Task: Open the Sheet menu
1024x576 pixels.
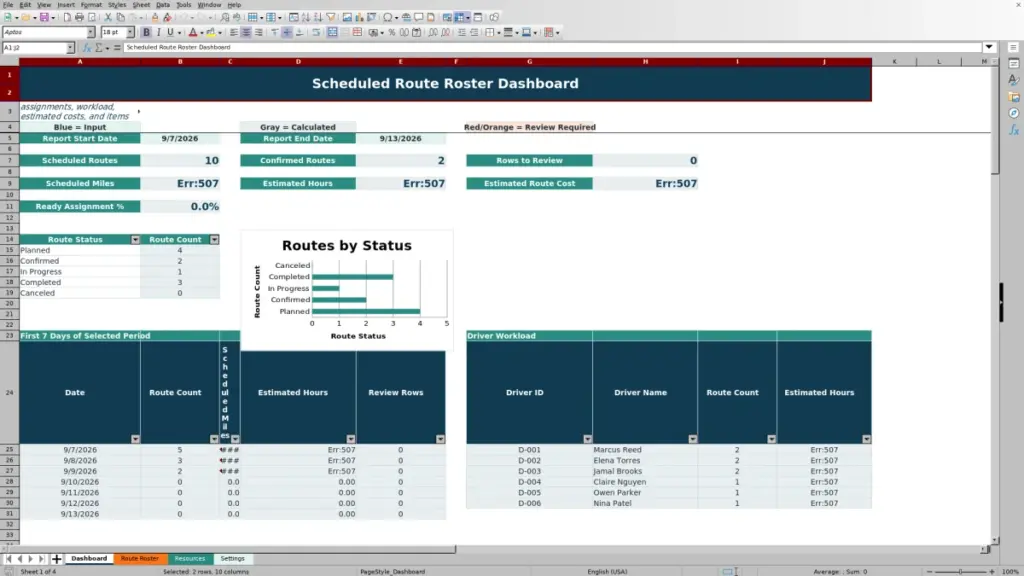Action: click(141, 5)
